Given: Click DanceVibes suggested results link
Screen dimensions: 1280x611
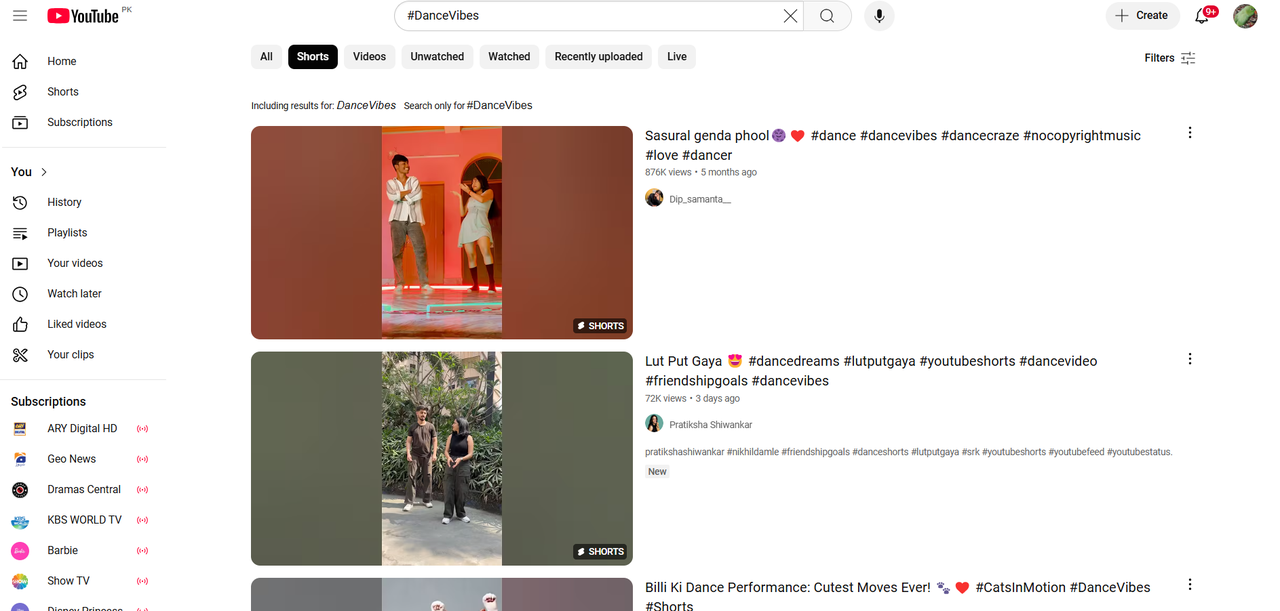Looking at the screenshot, I should 366,105.
